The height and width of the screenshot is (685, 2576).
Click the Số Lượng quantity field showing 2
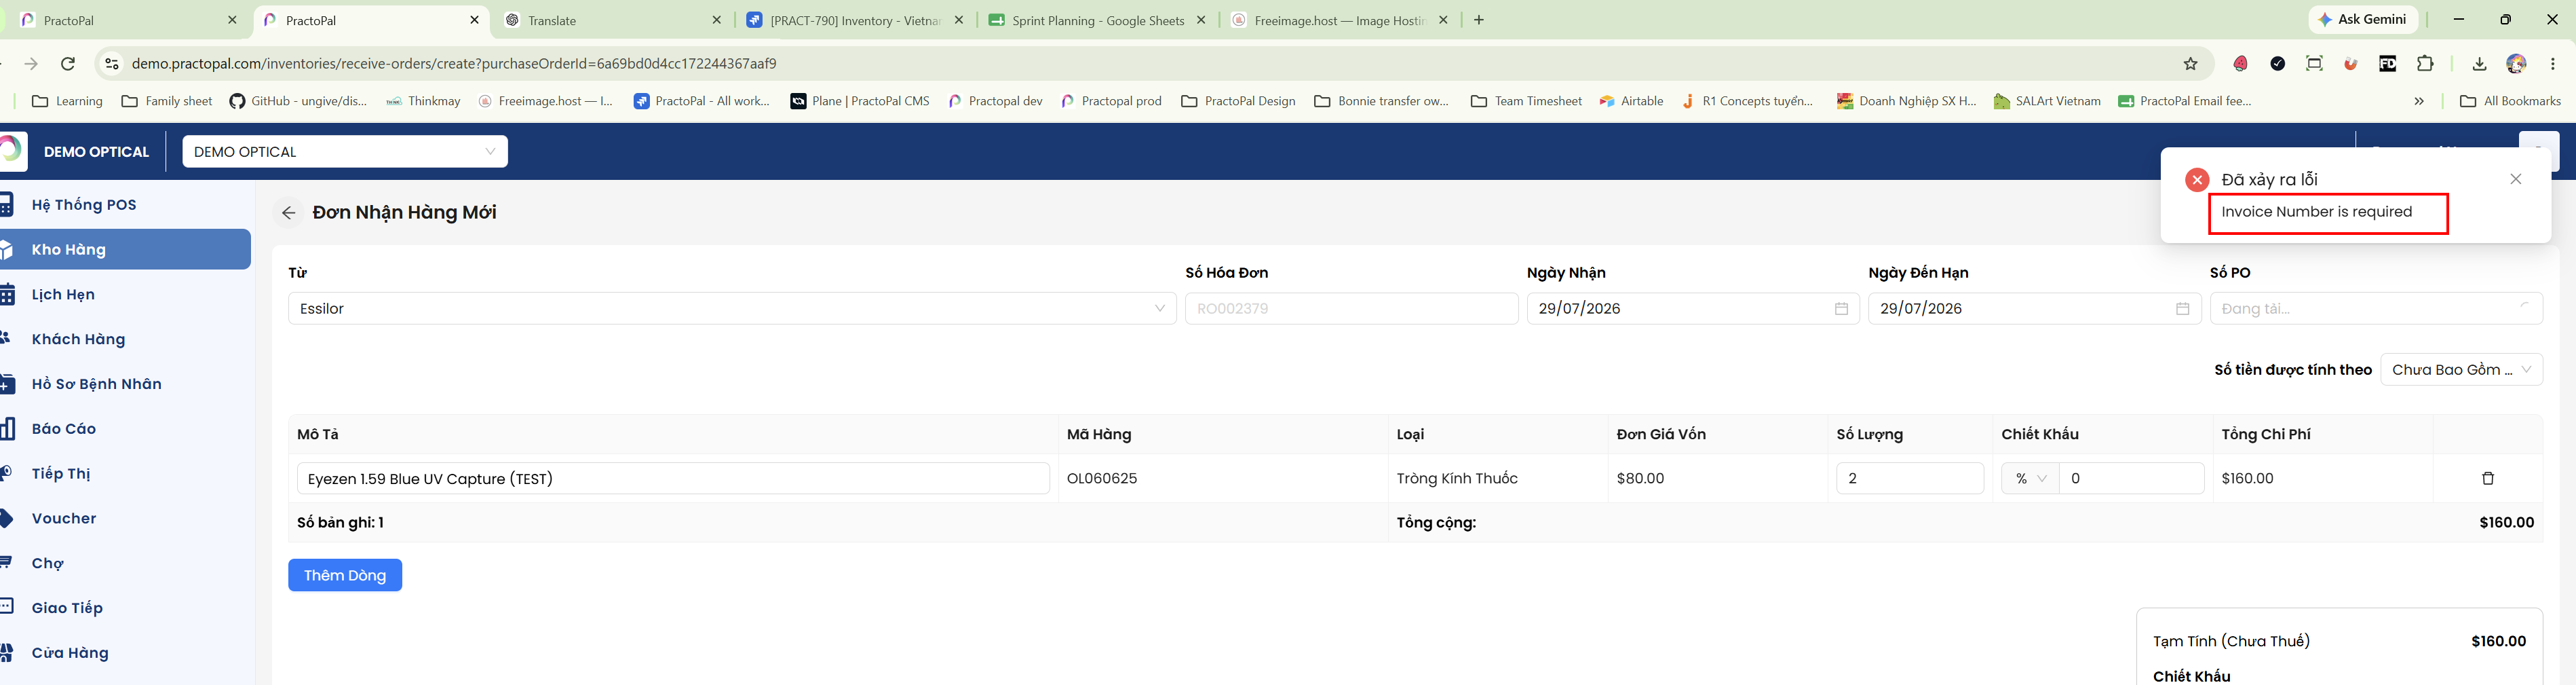1909,479
